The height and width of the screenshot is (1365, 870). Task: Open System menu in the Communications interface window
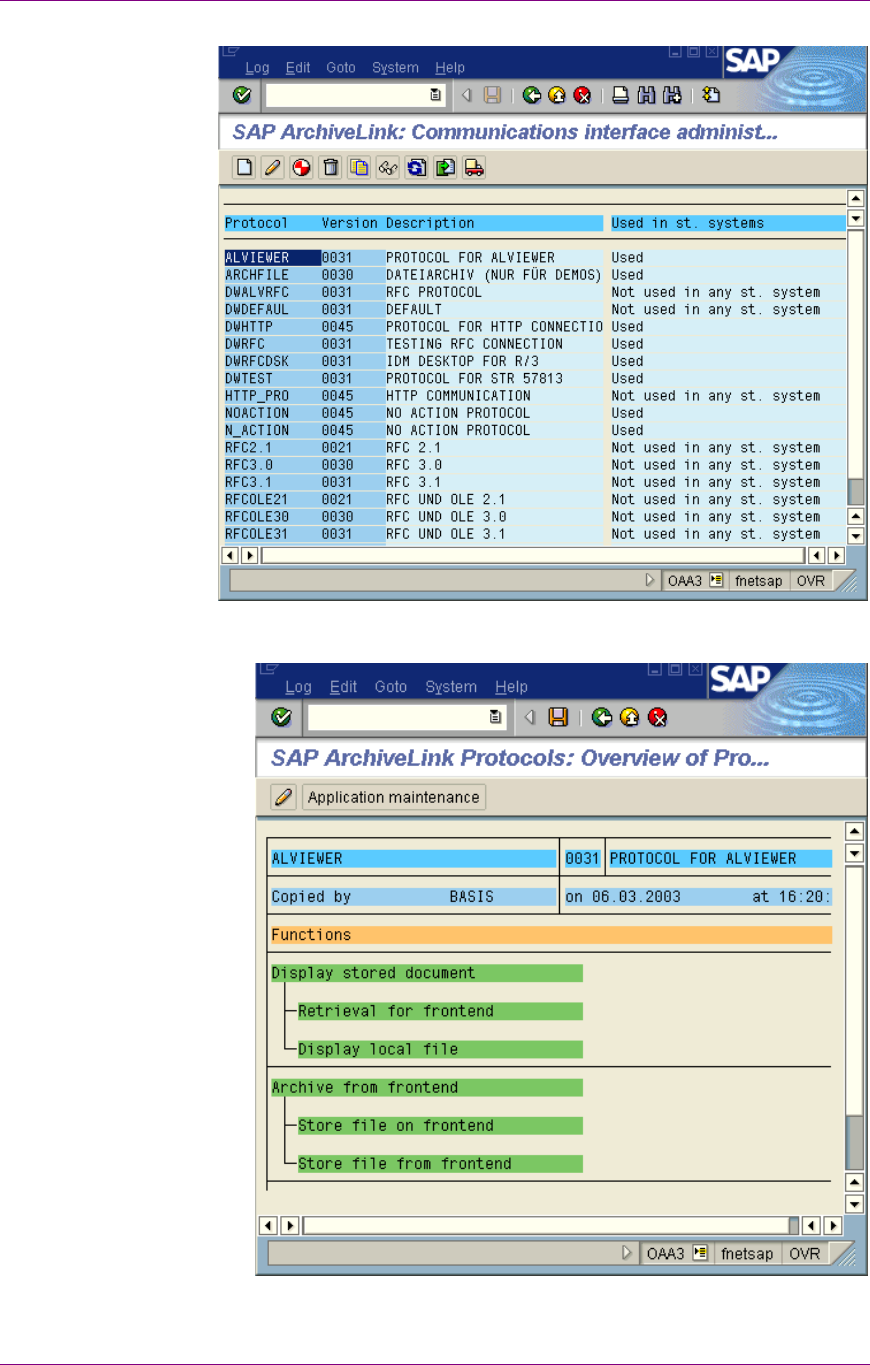395,68
